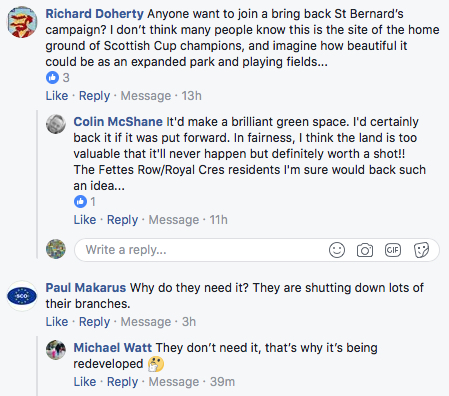The height and width of the screenshot is (396, 449).
Task: Like Richard Doherty's comment
Action: [x=57, y=96]
